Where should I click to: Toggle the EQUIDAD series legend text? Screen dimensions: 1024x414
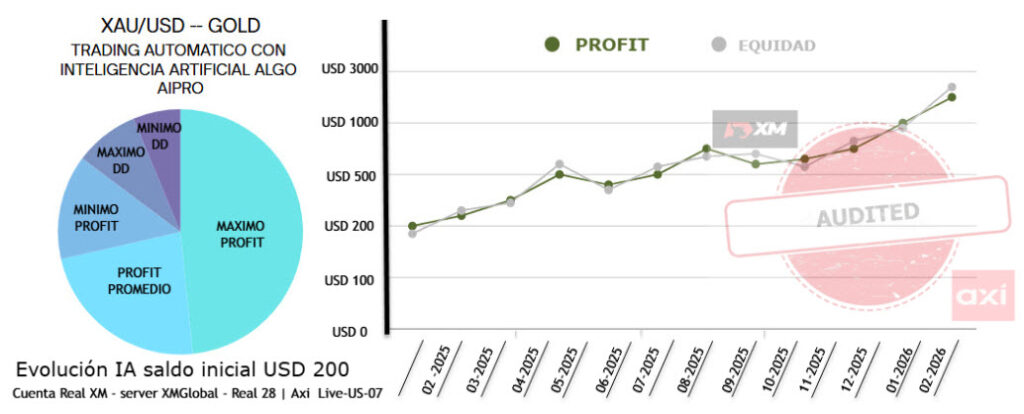tap(776, 45)
